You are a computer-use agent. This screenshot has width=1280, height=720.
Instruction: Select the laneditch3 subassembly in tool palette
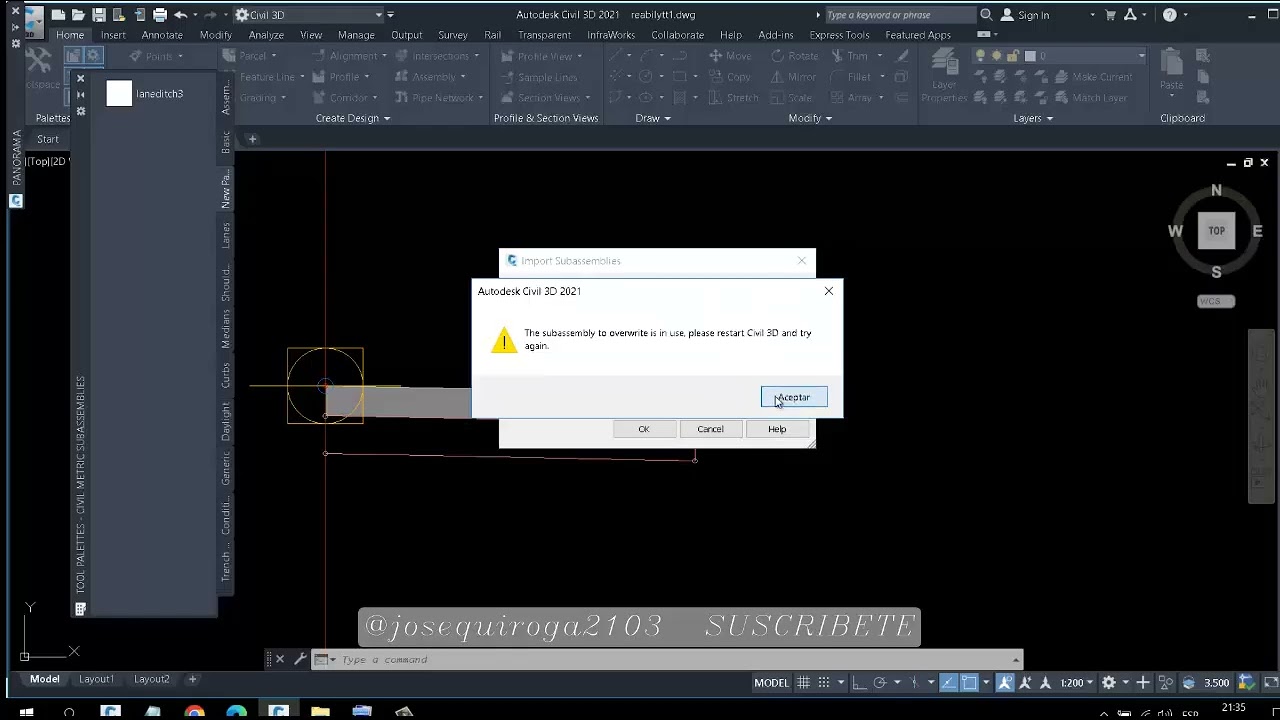pyautogui.click(x=146, y=94)
